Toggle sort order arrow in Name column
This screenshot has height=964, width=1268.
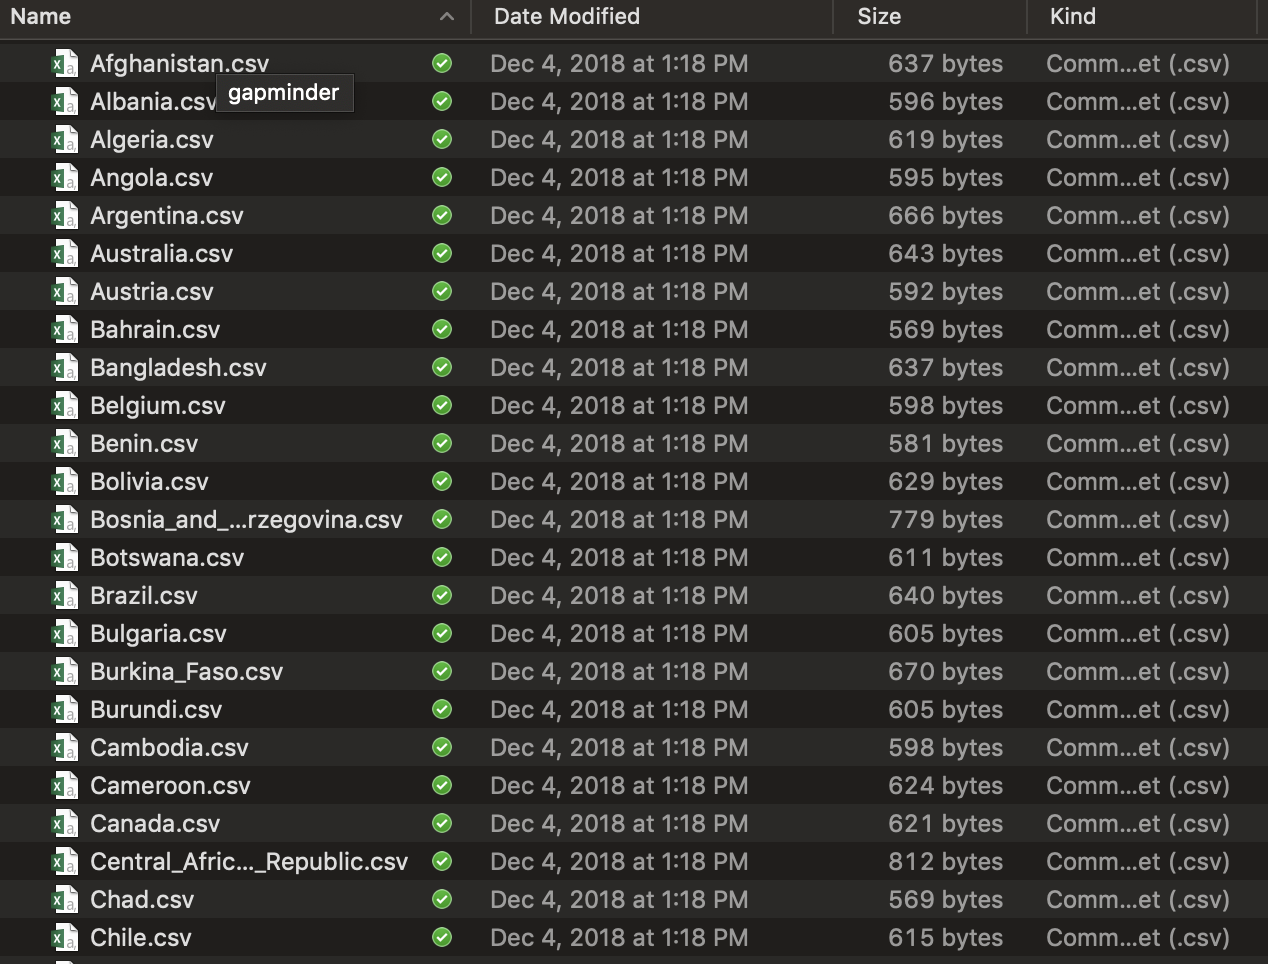pyautogui.click(x=447, y=17)
